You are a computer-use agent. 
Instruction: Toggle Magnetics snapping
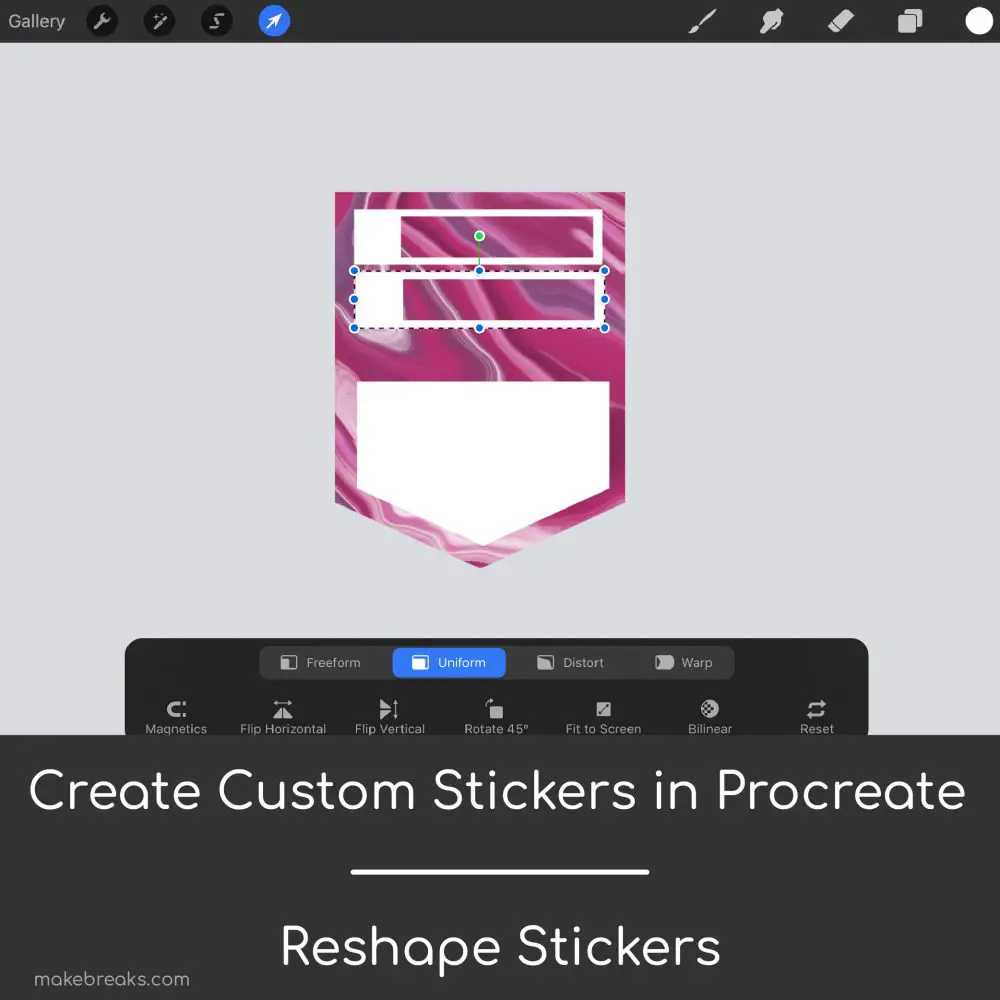(176, 717)
